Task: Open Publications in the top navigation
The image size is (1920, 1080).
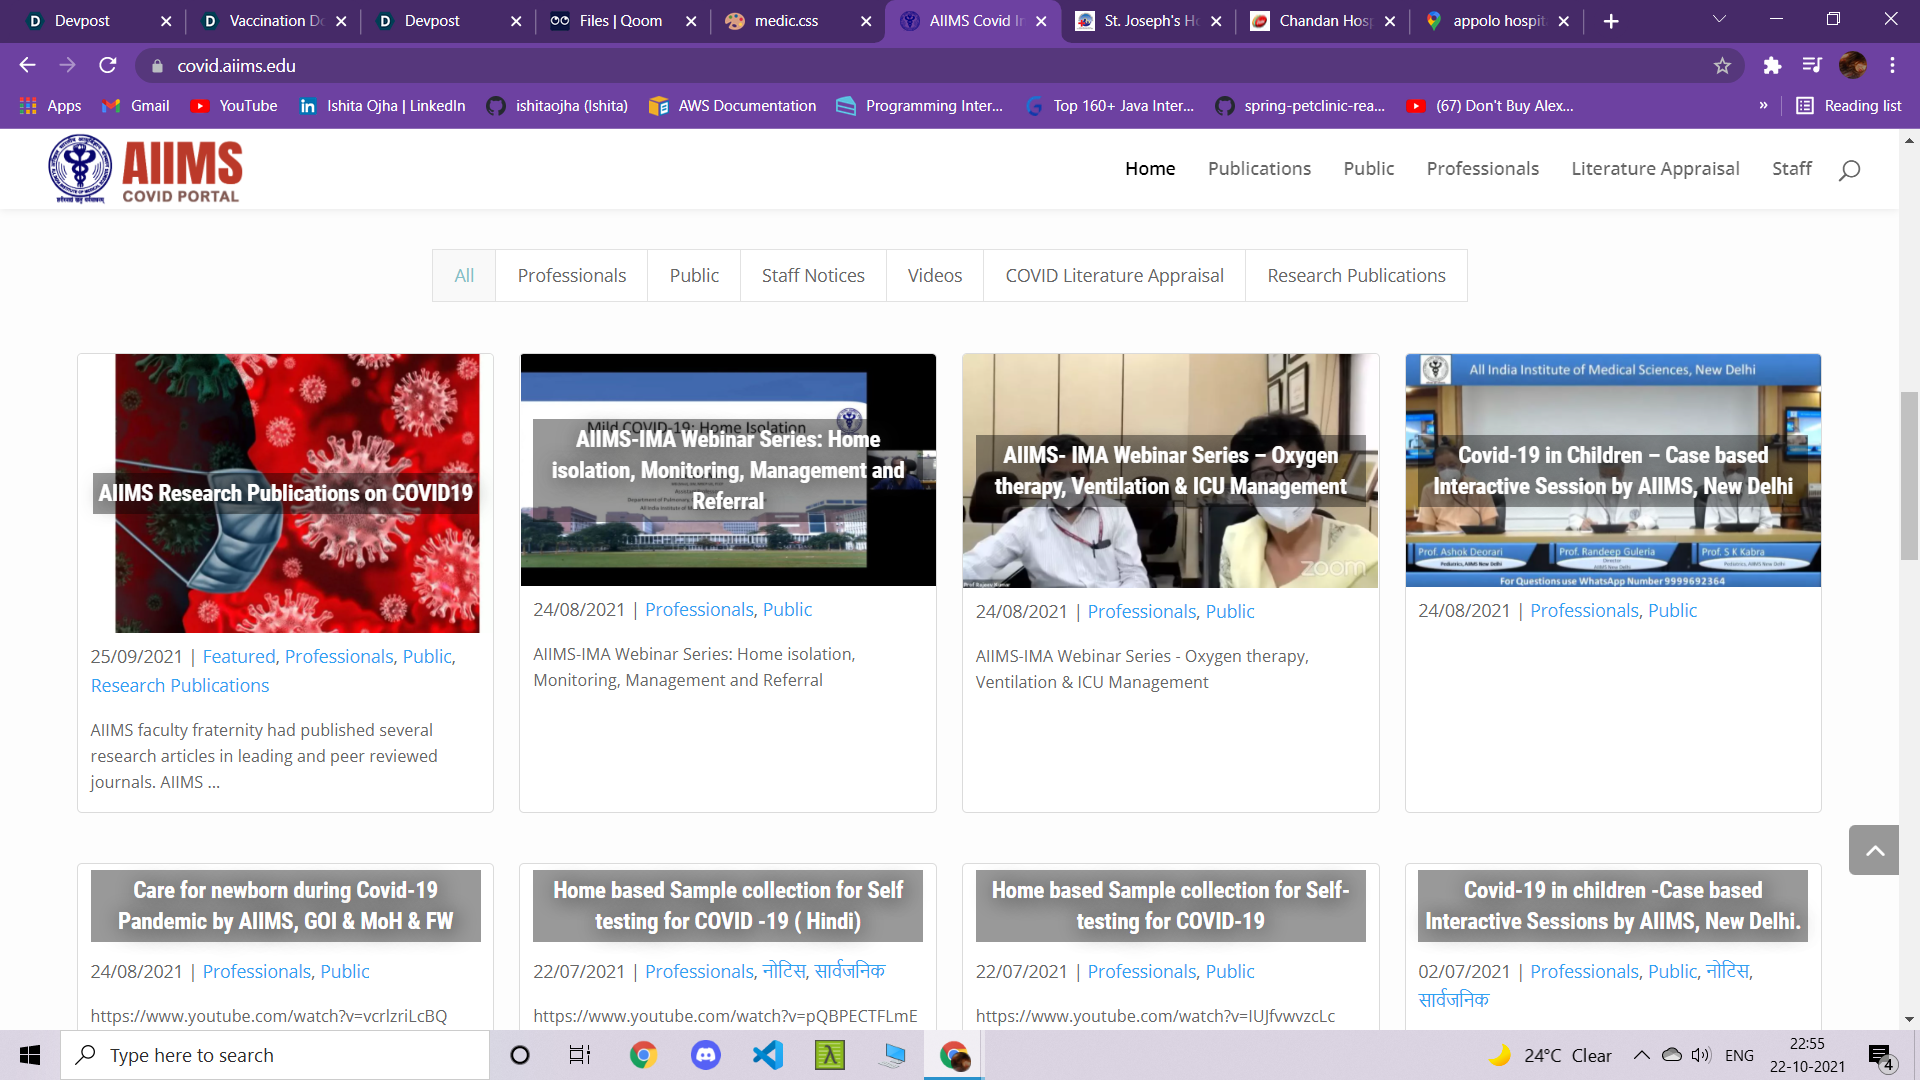Action: coord(1259,169)
